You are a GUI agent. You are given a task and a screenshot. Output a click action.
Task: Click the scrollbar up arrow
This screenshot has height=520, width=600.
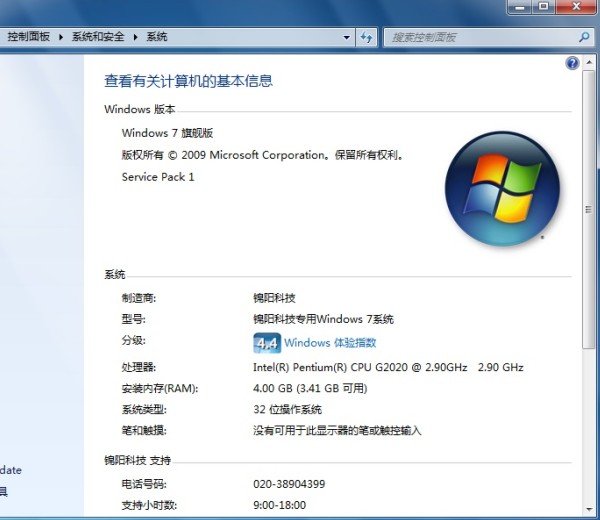pos(589,62)
